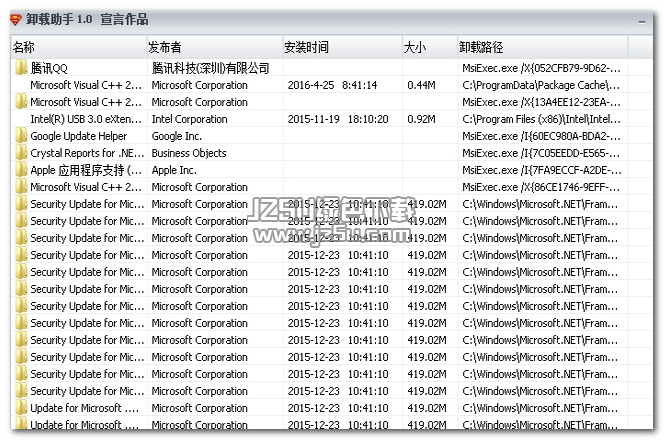Click the folder icon beside Crystal Reports entry
664x440 pixels.
point(21,152)
